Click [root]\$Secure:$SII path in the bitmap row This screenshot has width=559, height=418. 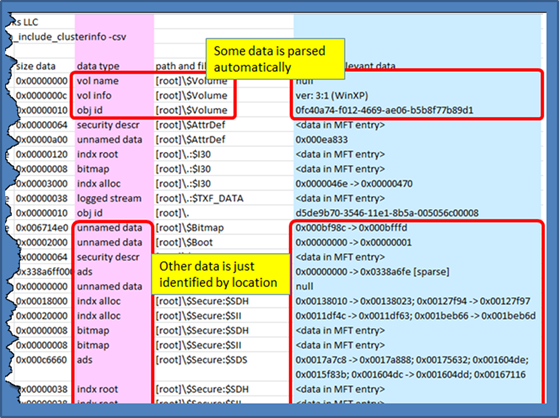coord(198,345)
